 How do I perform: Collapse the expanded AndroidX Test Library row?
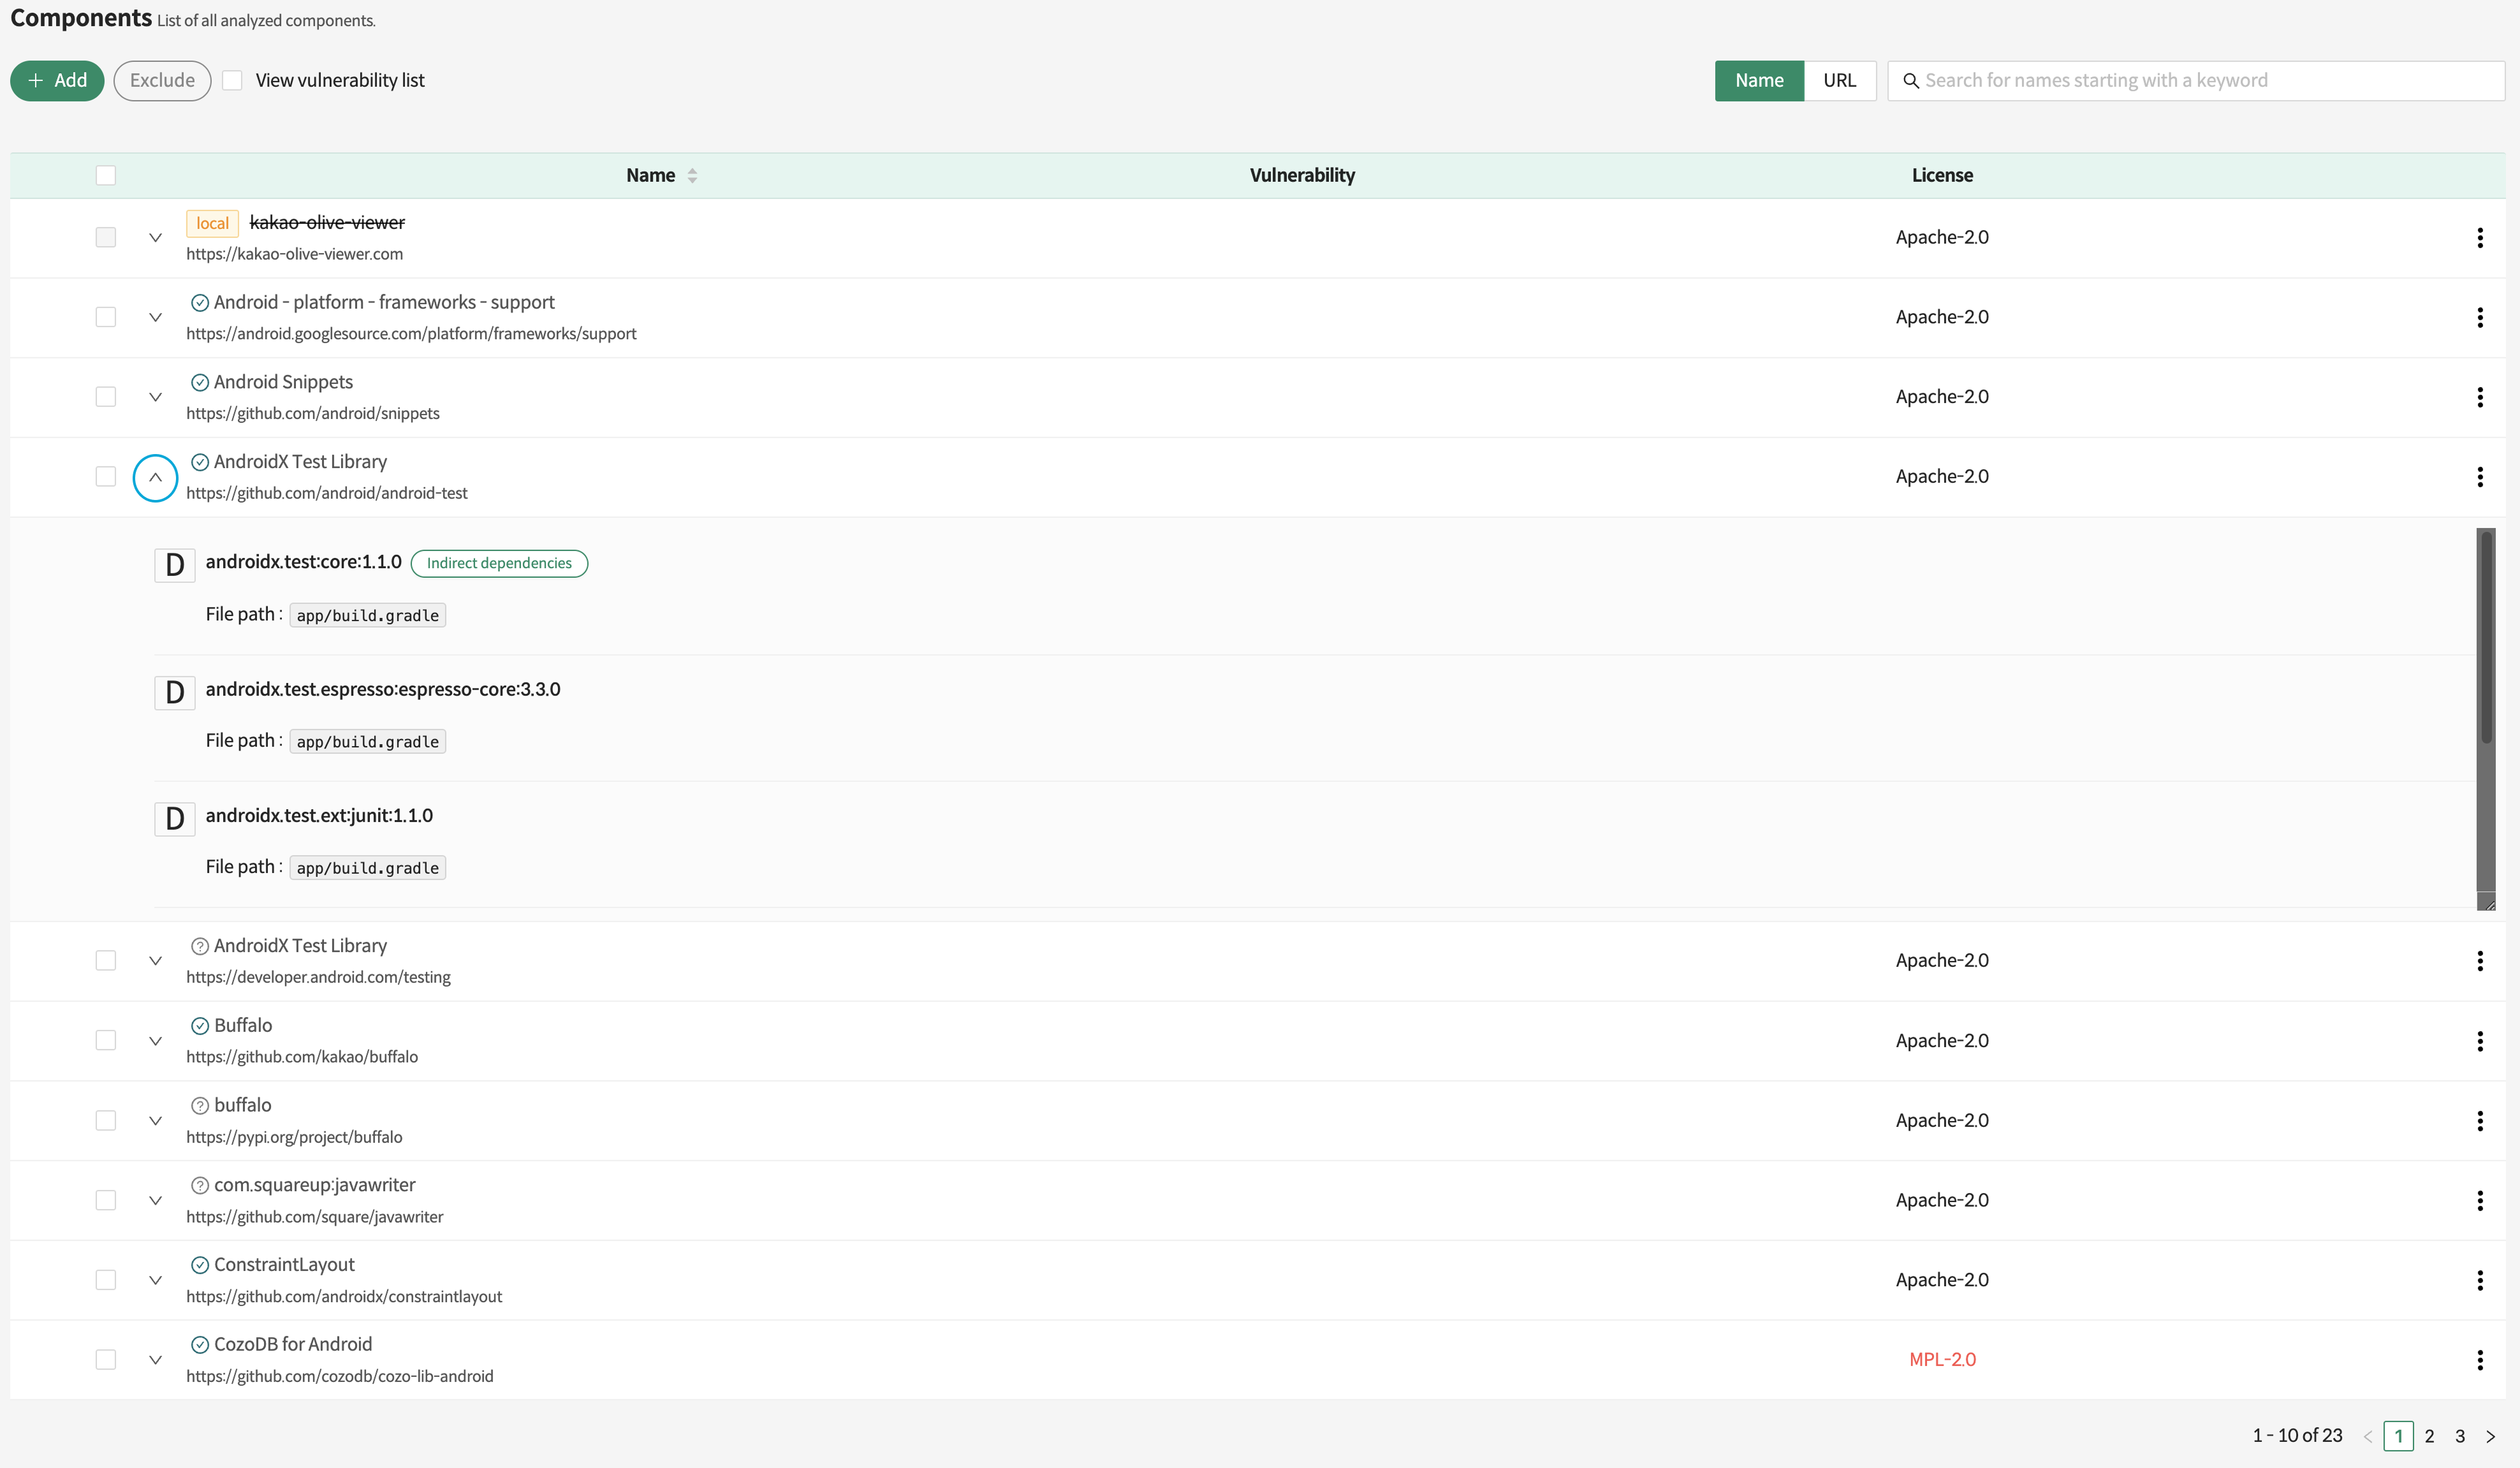point(155,477)
